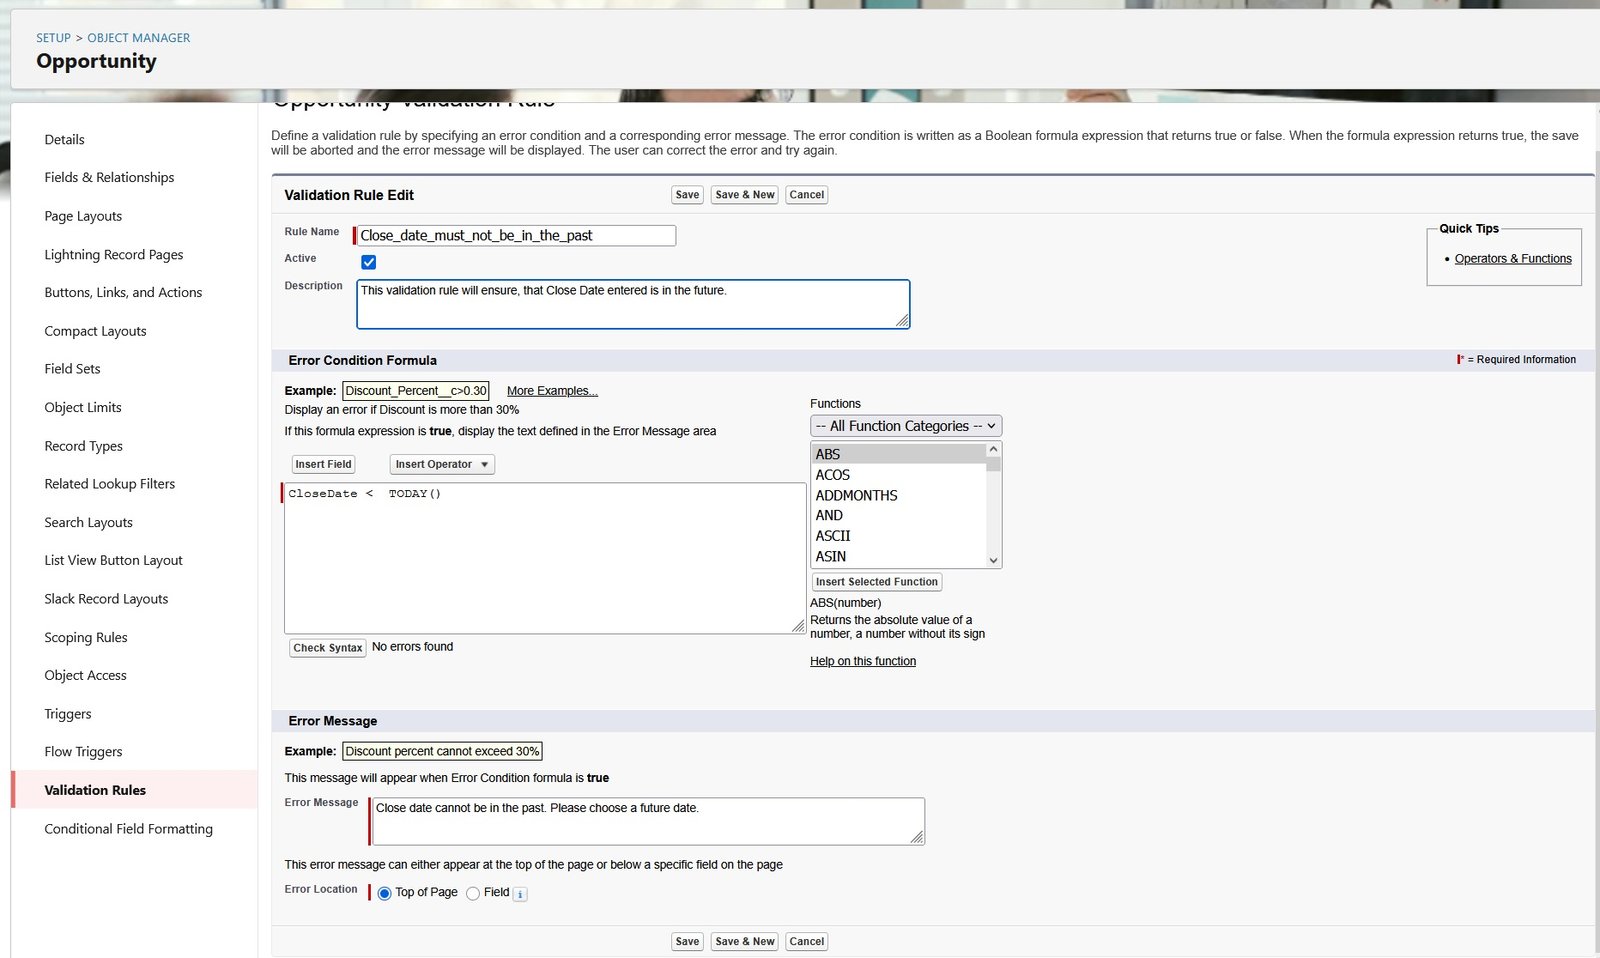Click the scroll-up arrow on the functions list
The height and width of the screenshot is (958, 1600).
991,449
